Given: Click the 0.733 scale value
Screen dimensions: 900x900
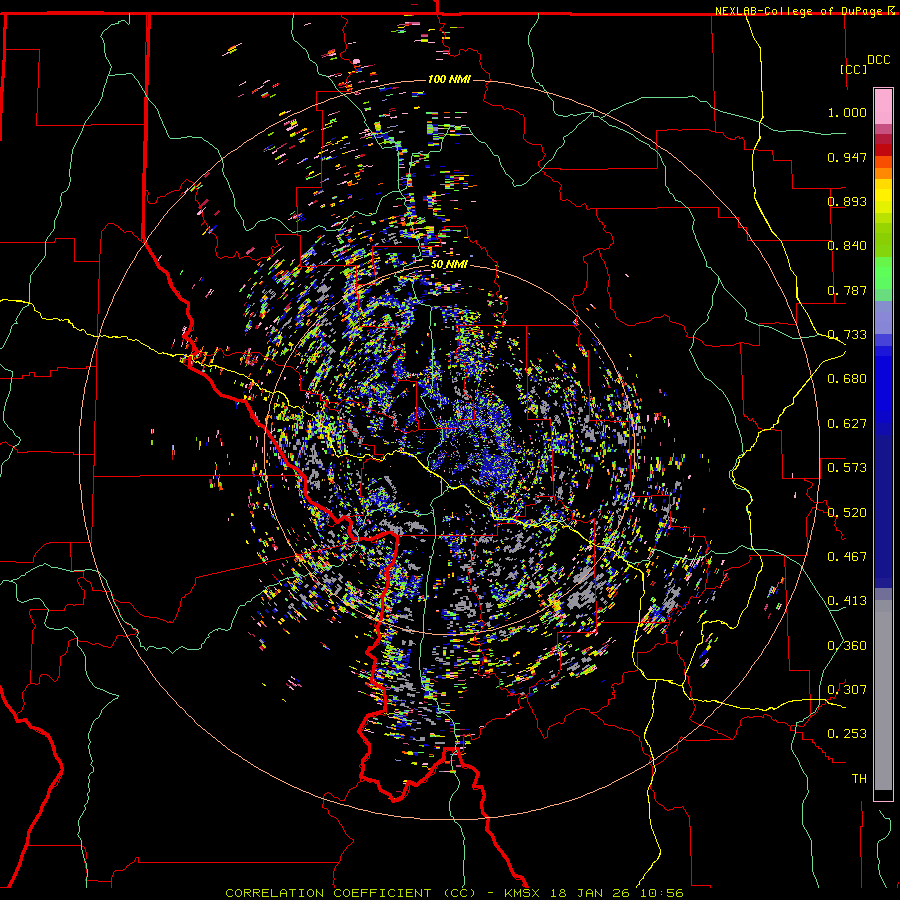Looking at the screenshot, I should click(847, 334).
